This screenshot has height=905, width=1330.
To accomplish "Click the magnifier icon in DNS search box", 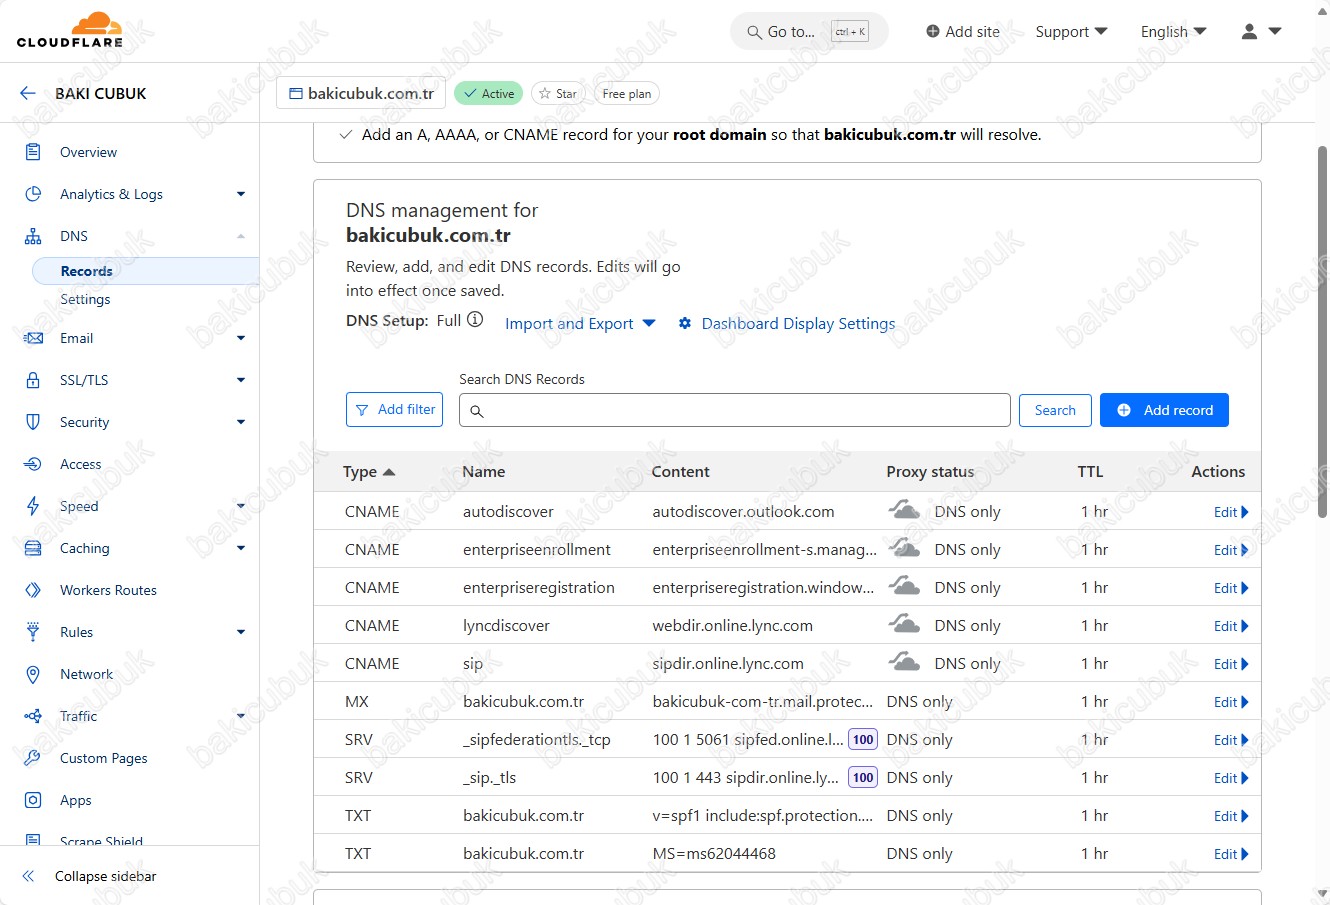I will (477, 411).
